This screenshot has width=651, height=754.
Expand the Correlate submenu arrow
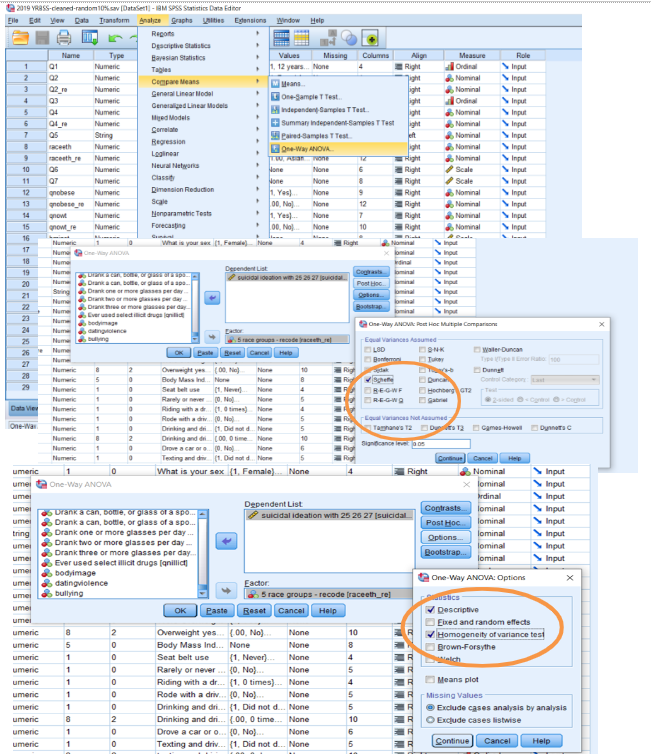coord(258,129)
